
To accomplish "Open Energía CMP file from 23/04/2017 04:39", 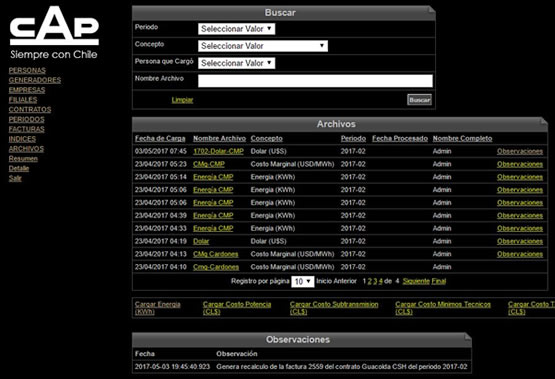I will (213, 216).
